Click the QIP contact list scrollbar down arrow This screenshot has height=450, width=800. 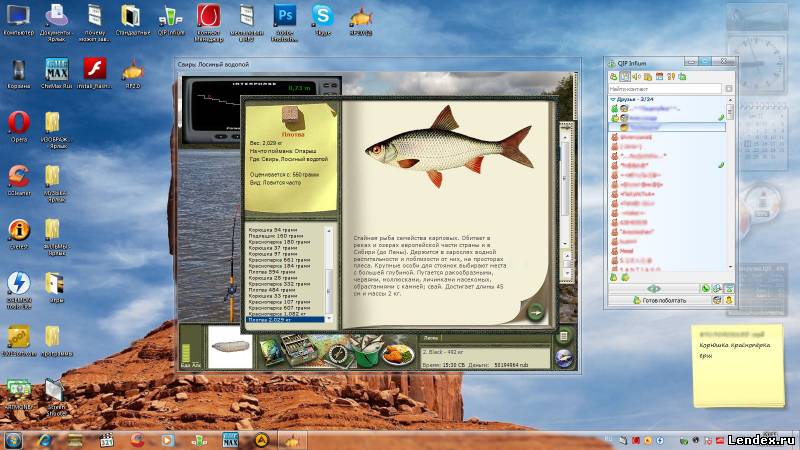click(730, 267)
